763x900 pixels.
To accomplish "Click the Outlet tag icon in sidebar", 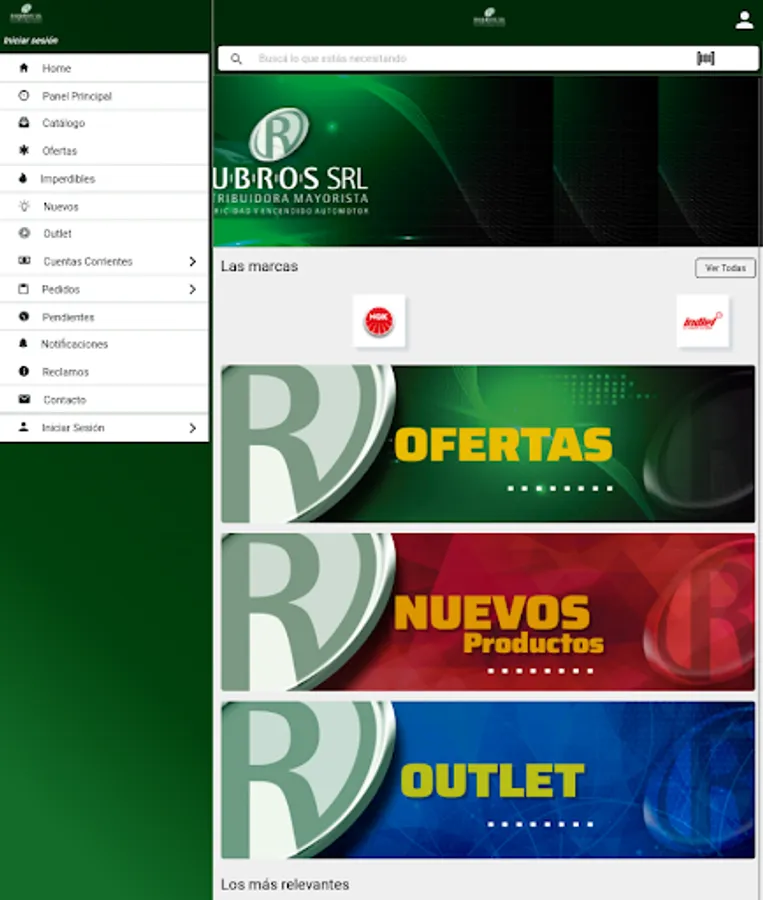I will coord(24,233).
